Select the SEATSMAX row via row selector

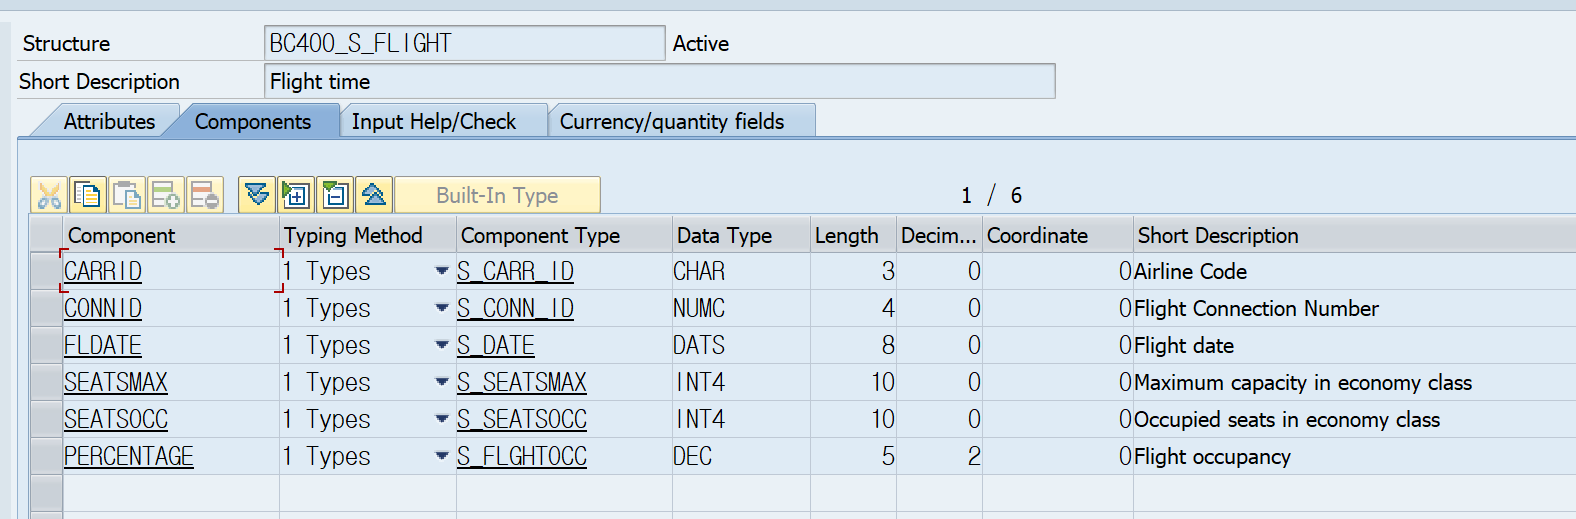click(x=46, y=382)
